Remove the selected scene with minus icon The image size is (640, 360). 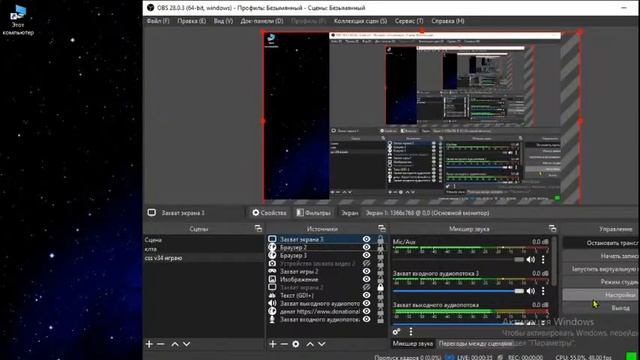click(160, 344)
